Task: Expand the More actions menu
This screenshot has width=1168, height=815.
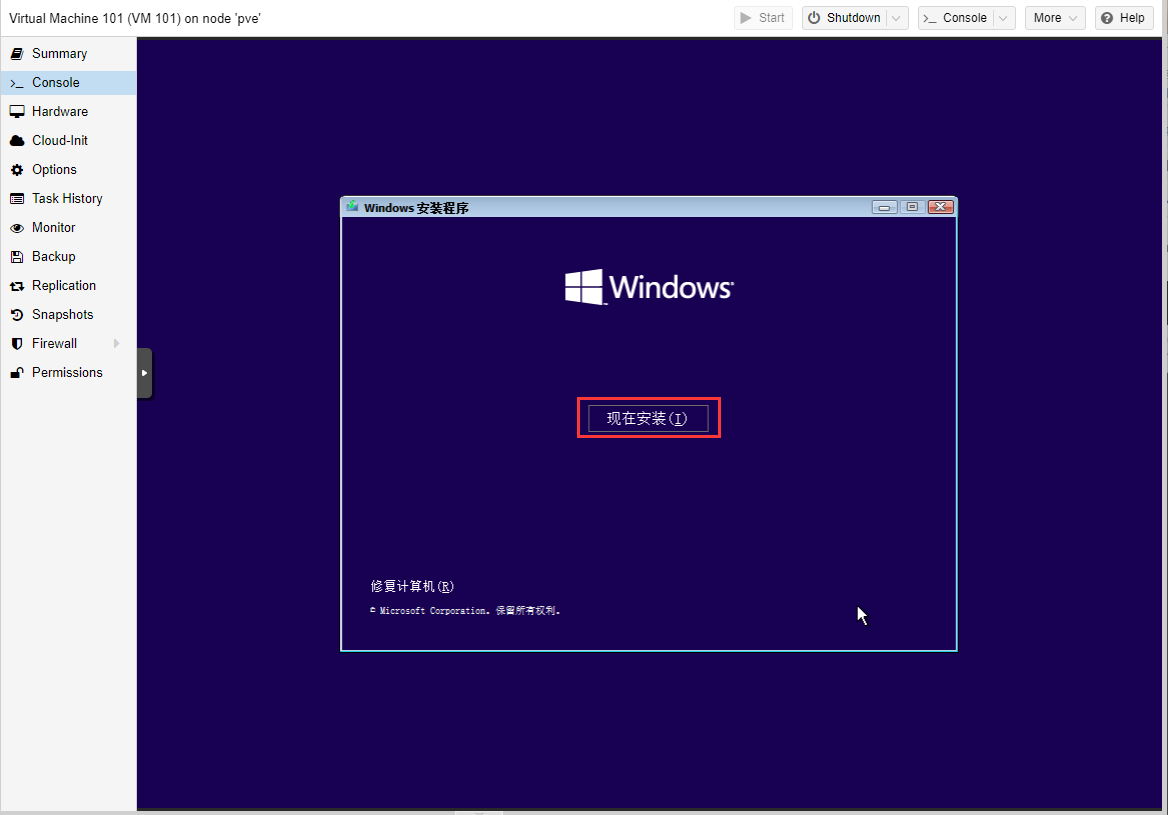Action: pos(1055,18)
